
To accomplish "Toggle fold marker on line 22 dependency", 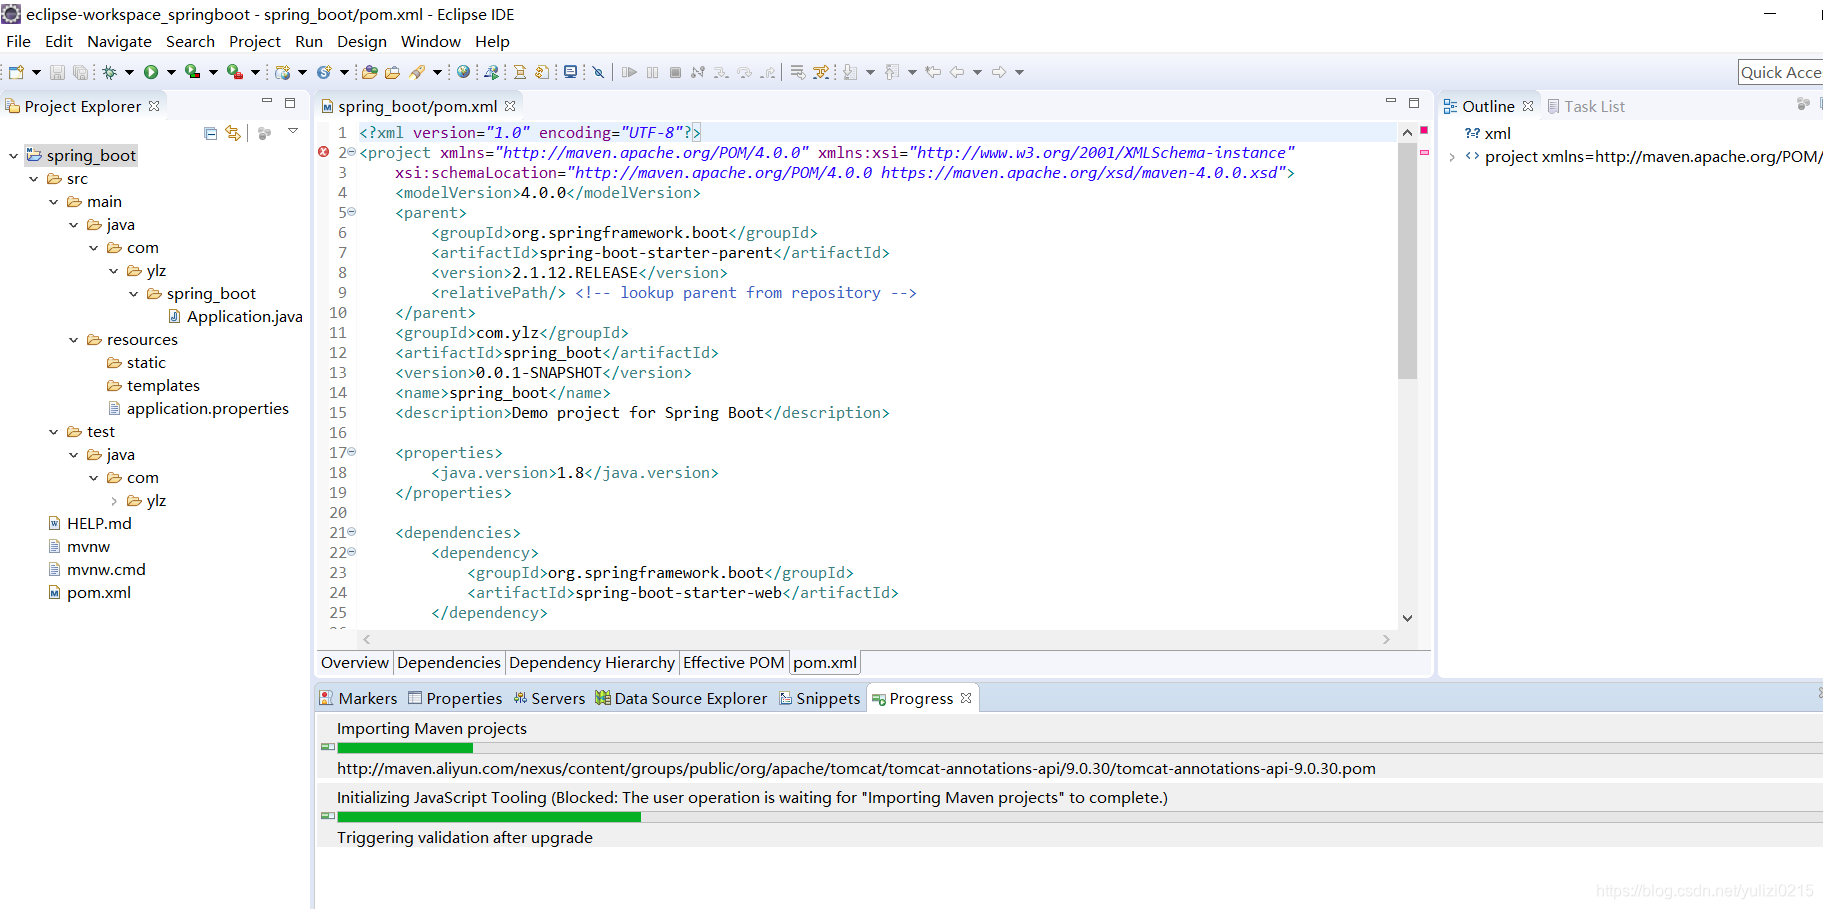I will 351,552.
